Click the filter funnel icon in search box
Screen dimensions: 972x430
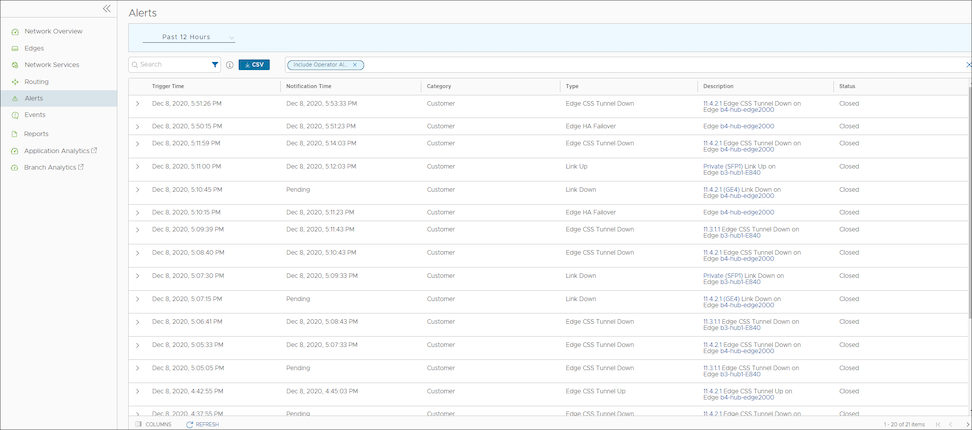tap(215, 65)
